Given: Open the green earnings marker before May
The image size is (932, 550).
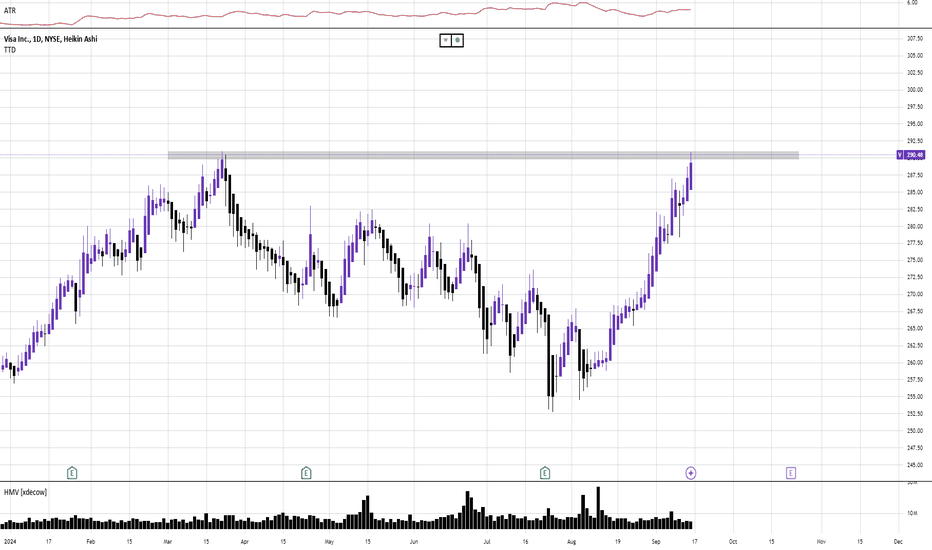Looking at the screenshot, I should 306,473.
